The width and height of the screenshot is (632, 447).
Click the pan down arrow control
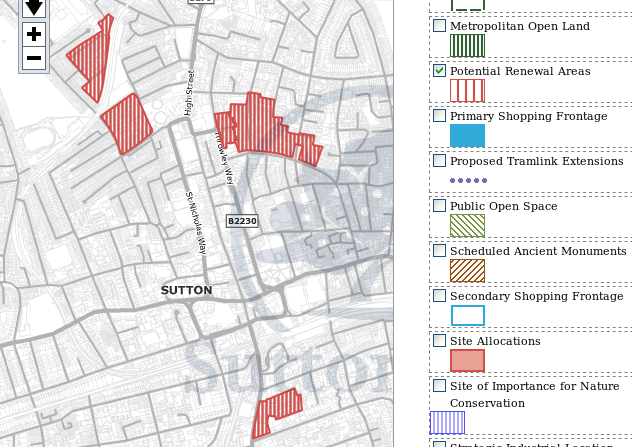pyautogui.click(x=34, y=8)
